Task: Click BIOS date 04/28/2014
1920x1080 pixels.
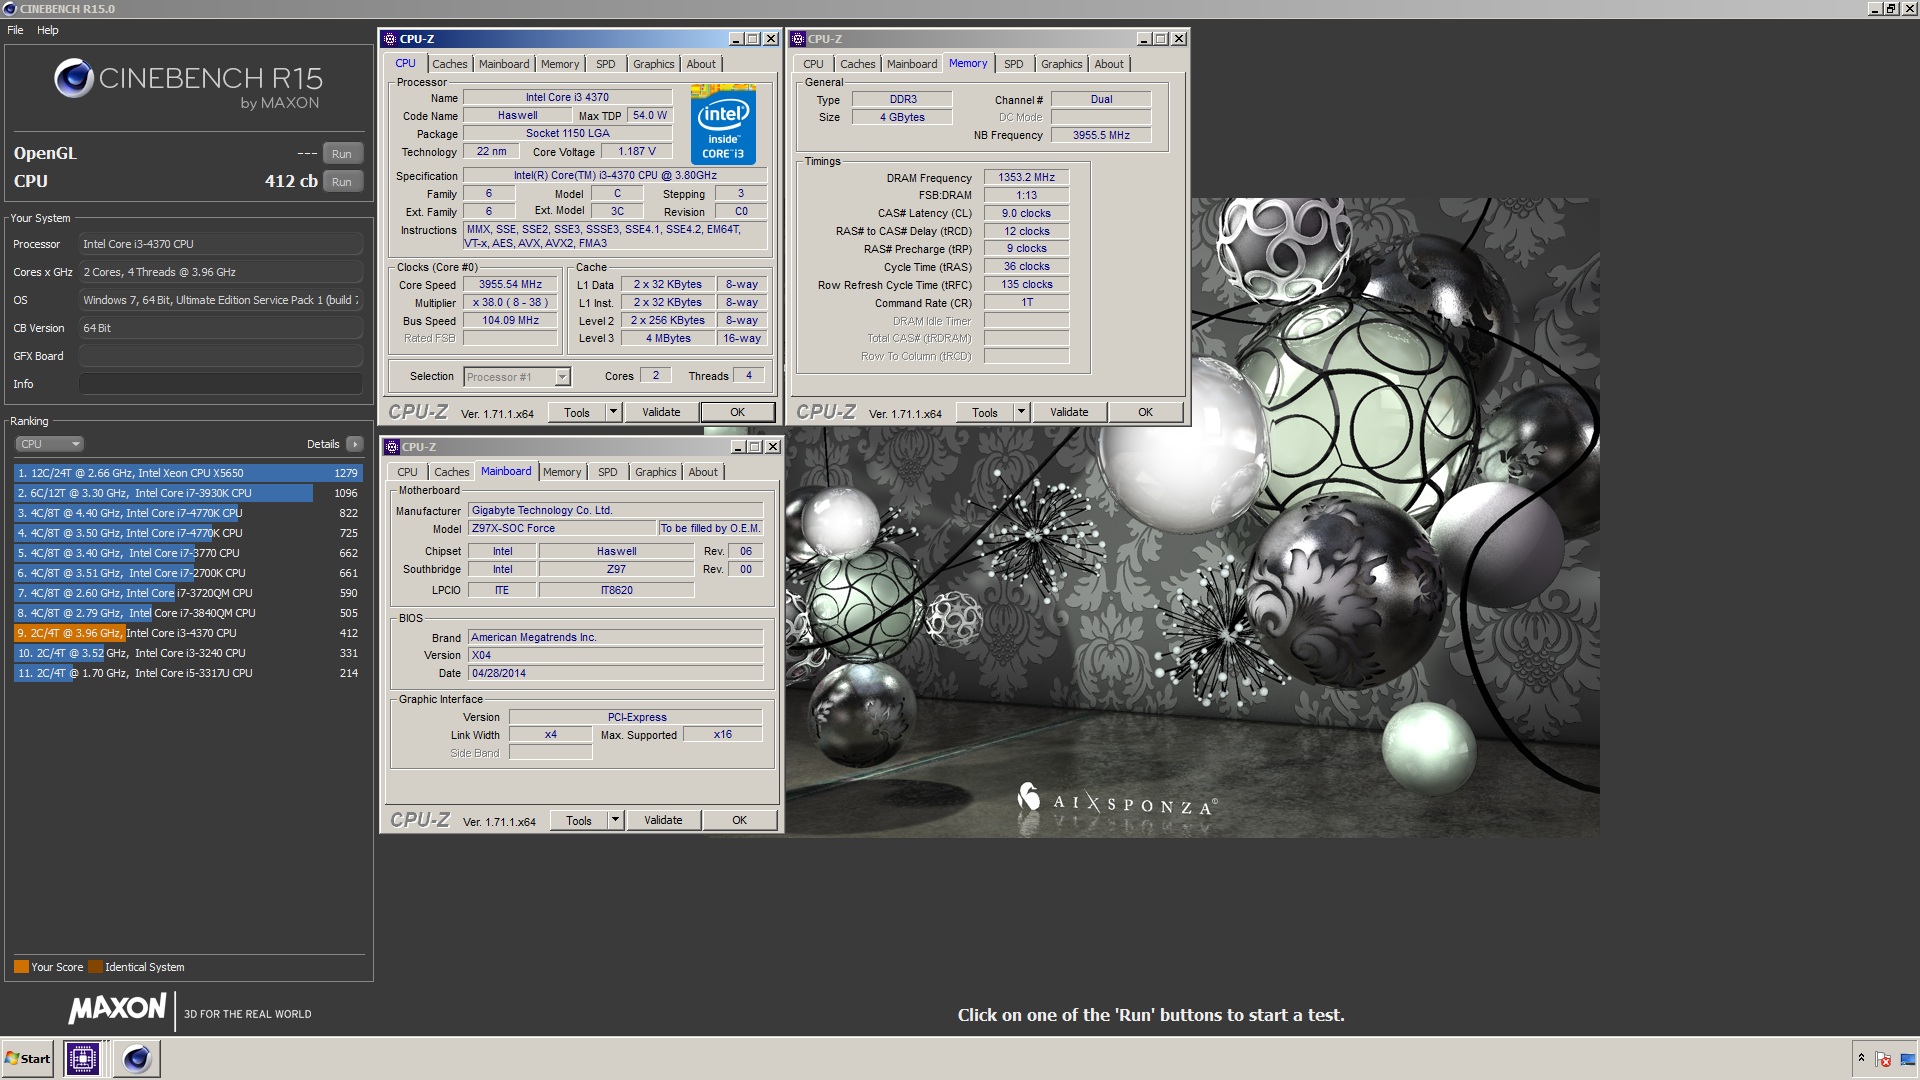Action: pos(615,674)
